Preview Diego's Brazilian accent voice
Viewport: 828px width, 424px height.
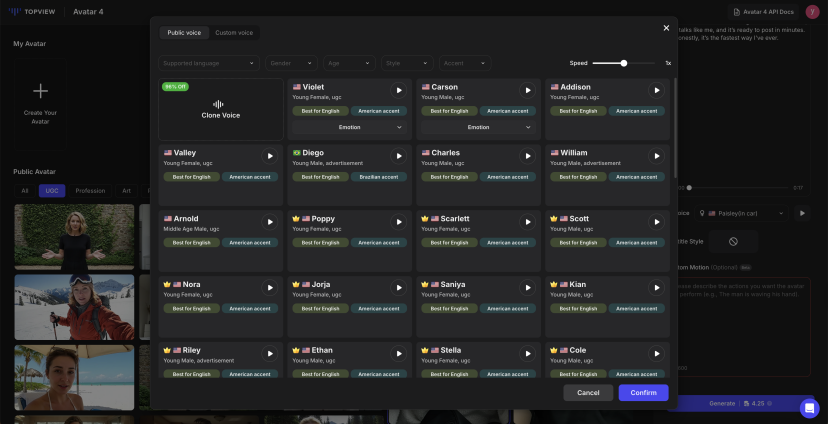coord(398,156)
